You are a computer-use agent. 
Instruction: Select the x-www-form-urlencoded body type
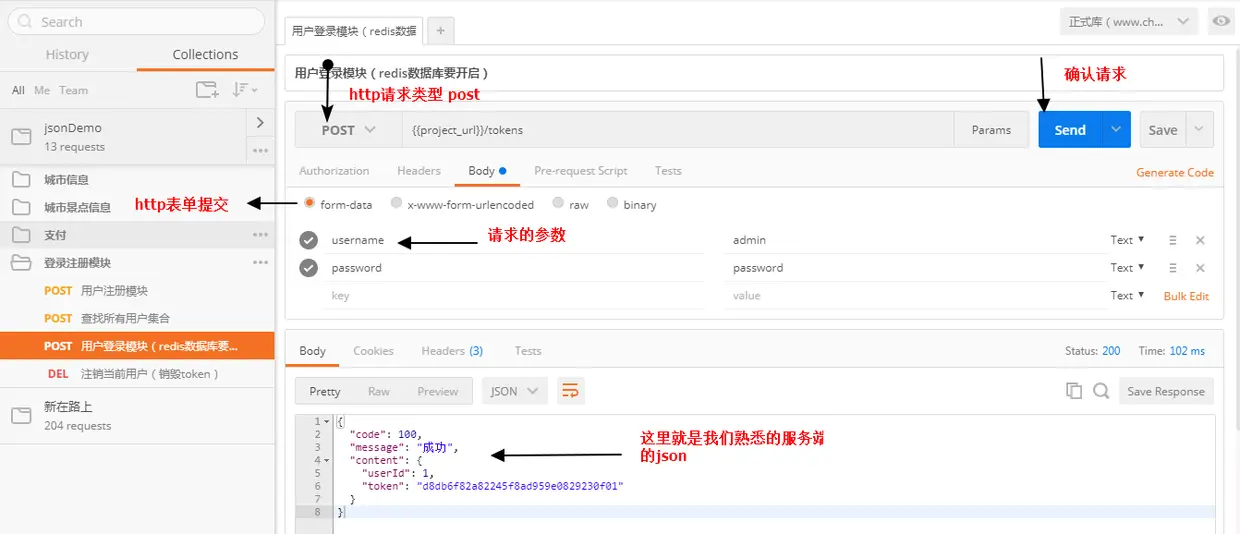tap(397, 204)
